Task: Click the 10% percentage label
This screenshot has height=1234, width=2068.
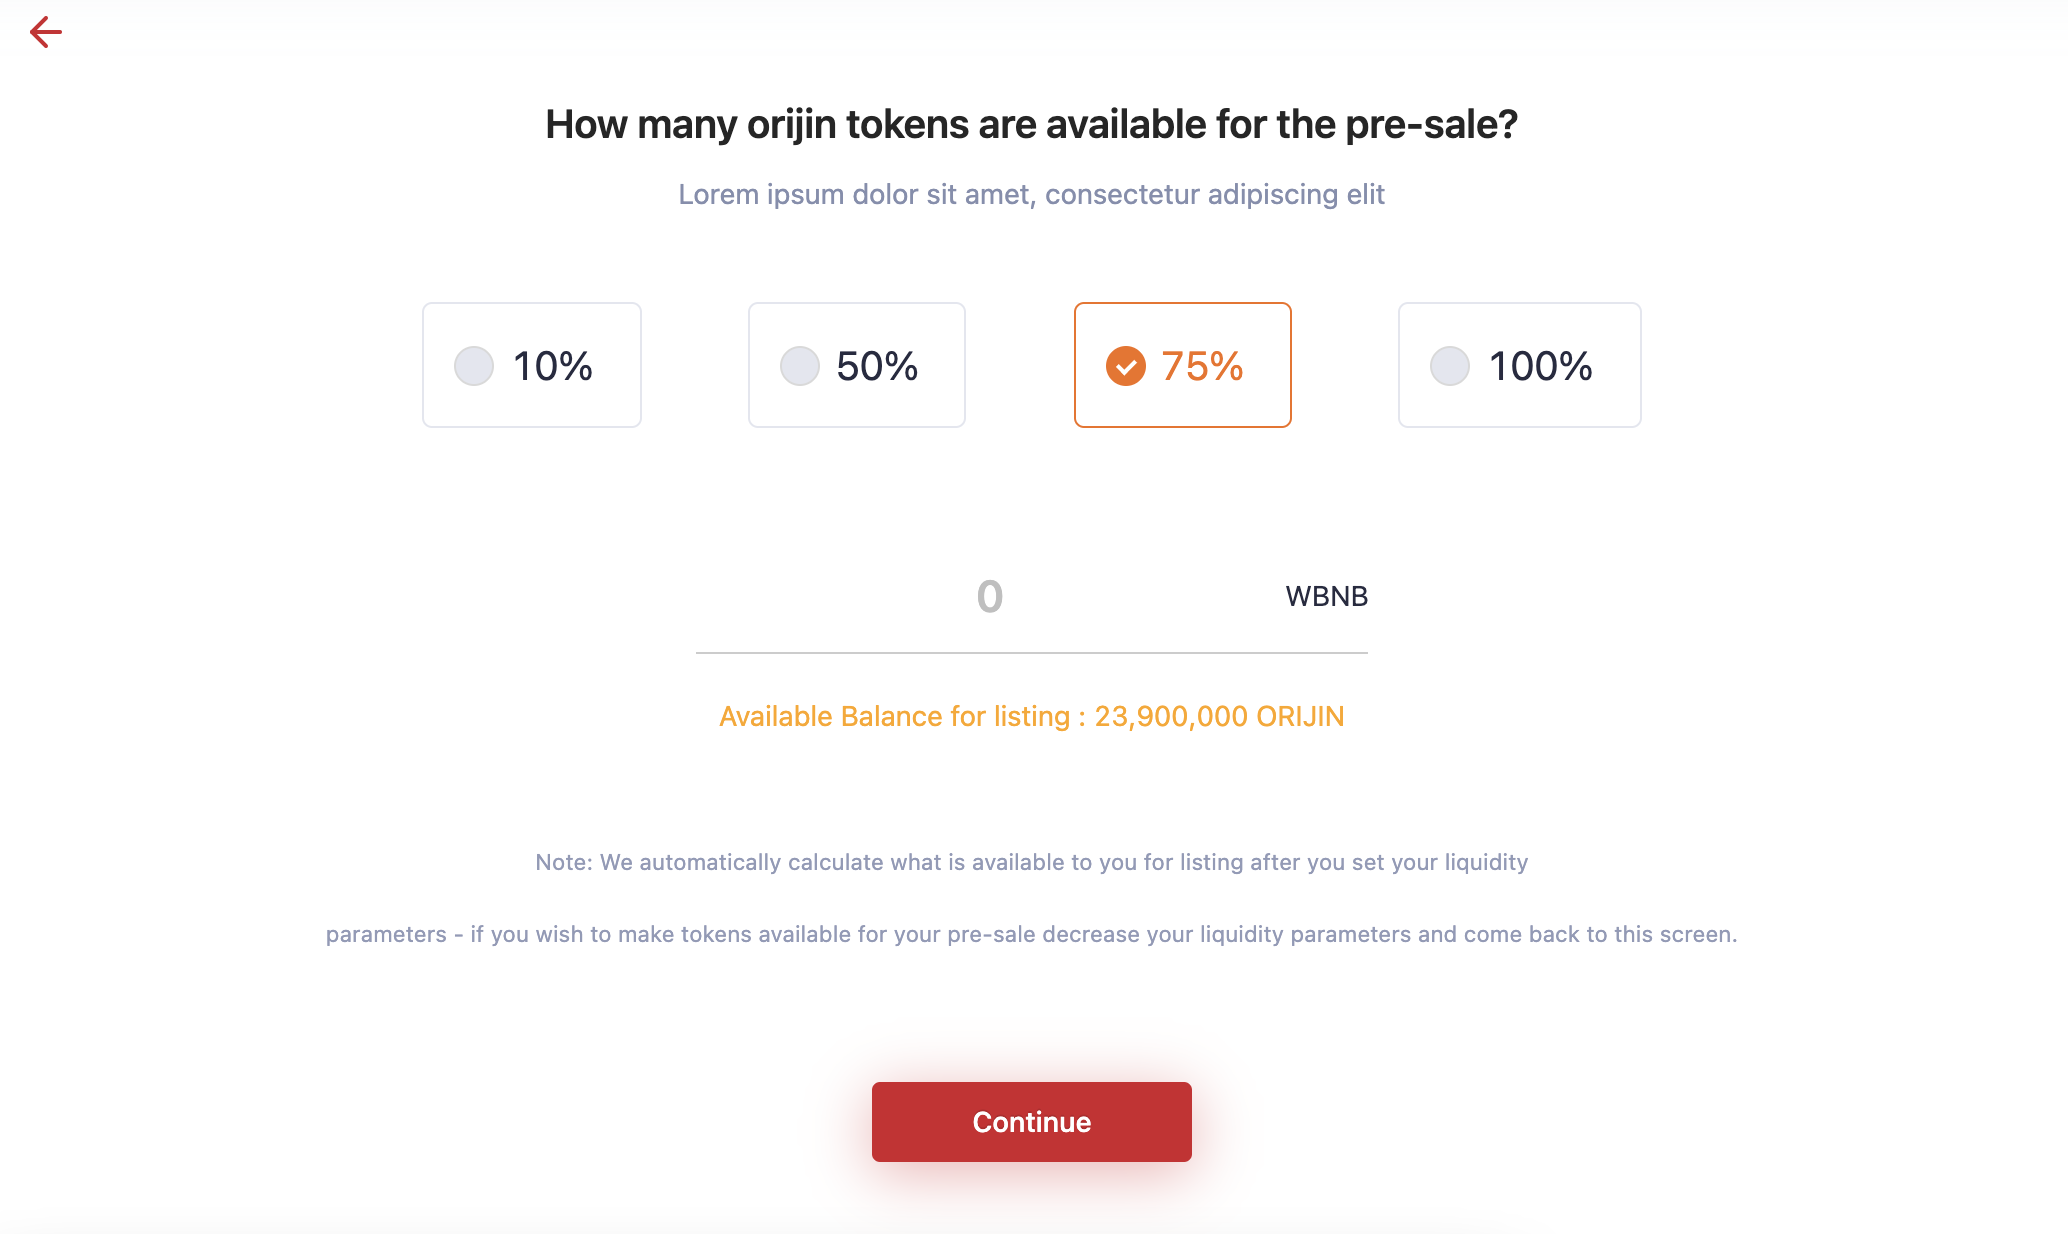Action: coord(553,366)
